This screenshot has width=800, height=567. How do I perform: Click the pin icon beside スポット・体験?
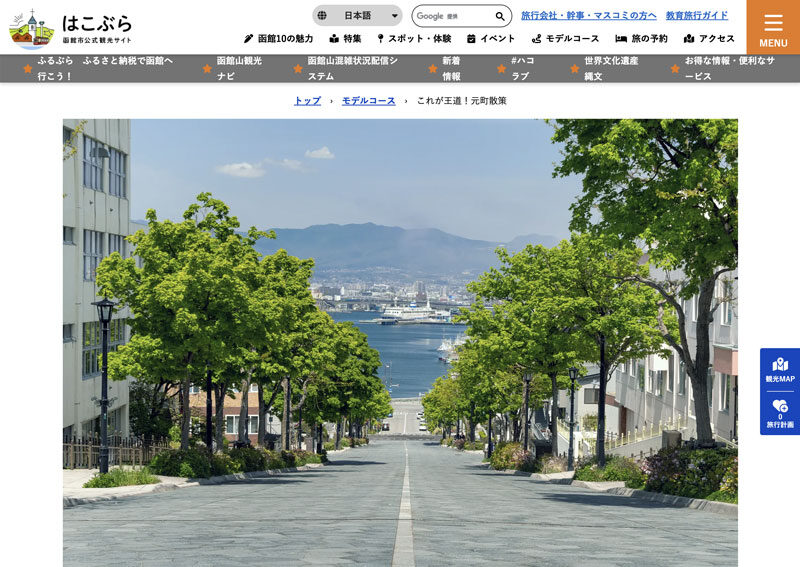pyautogui.click(x=380, y=39)
